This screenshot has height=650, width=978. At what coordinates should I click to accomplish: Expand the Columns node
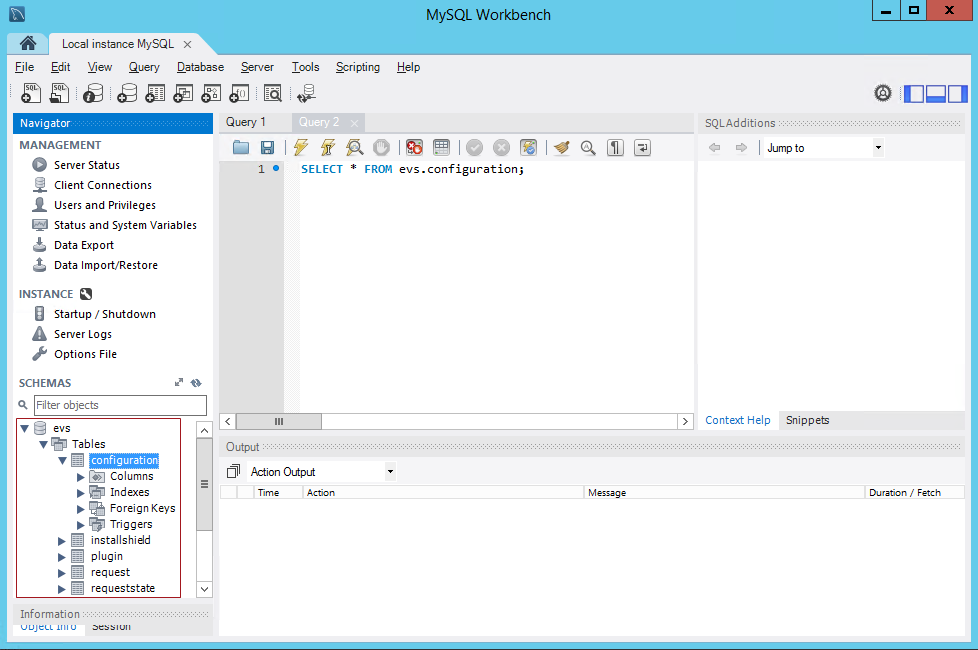coord(80,477)
